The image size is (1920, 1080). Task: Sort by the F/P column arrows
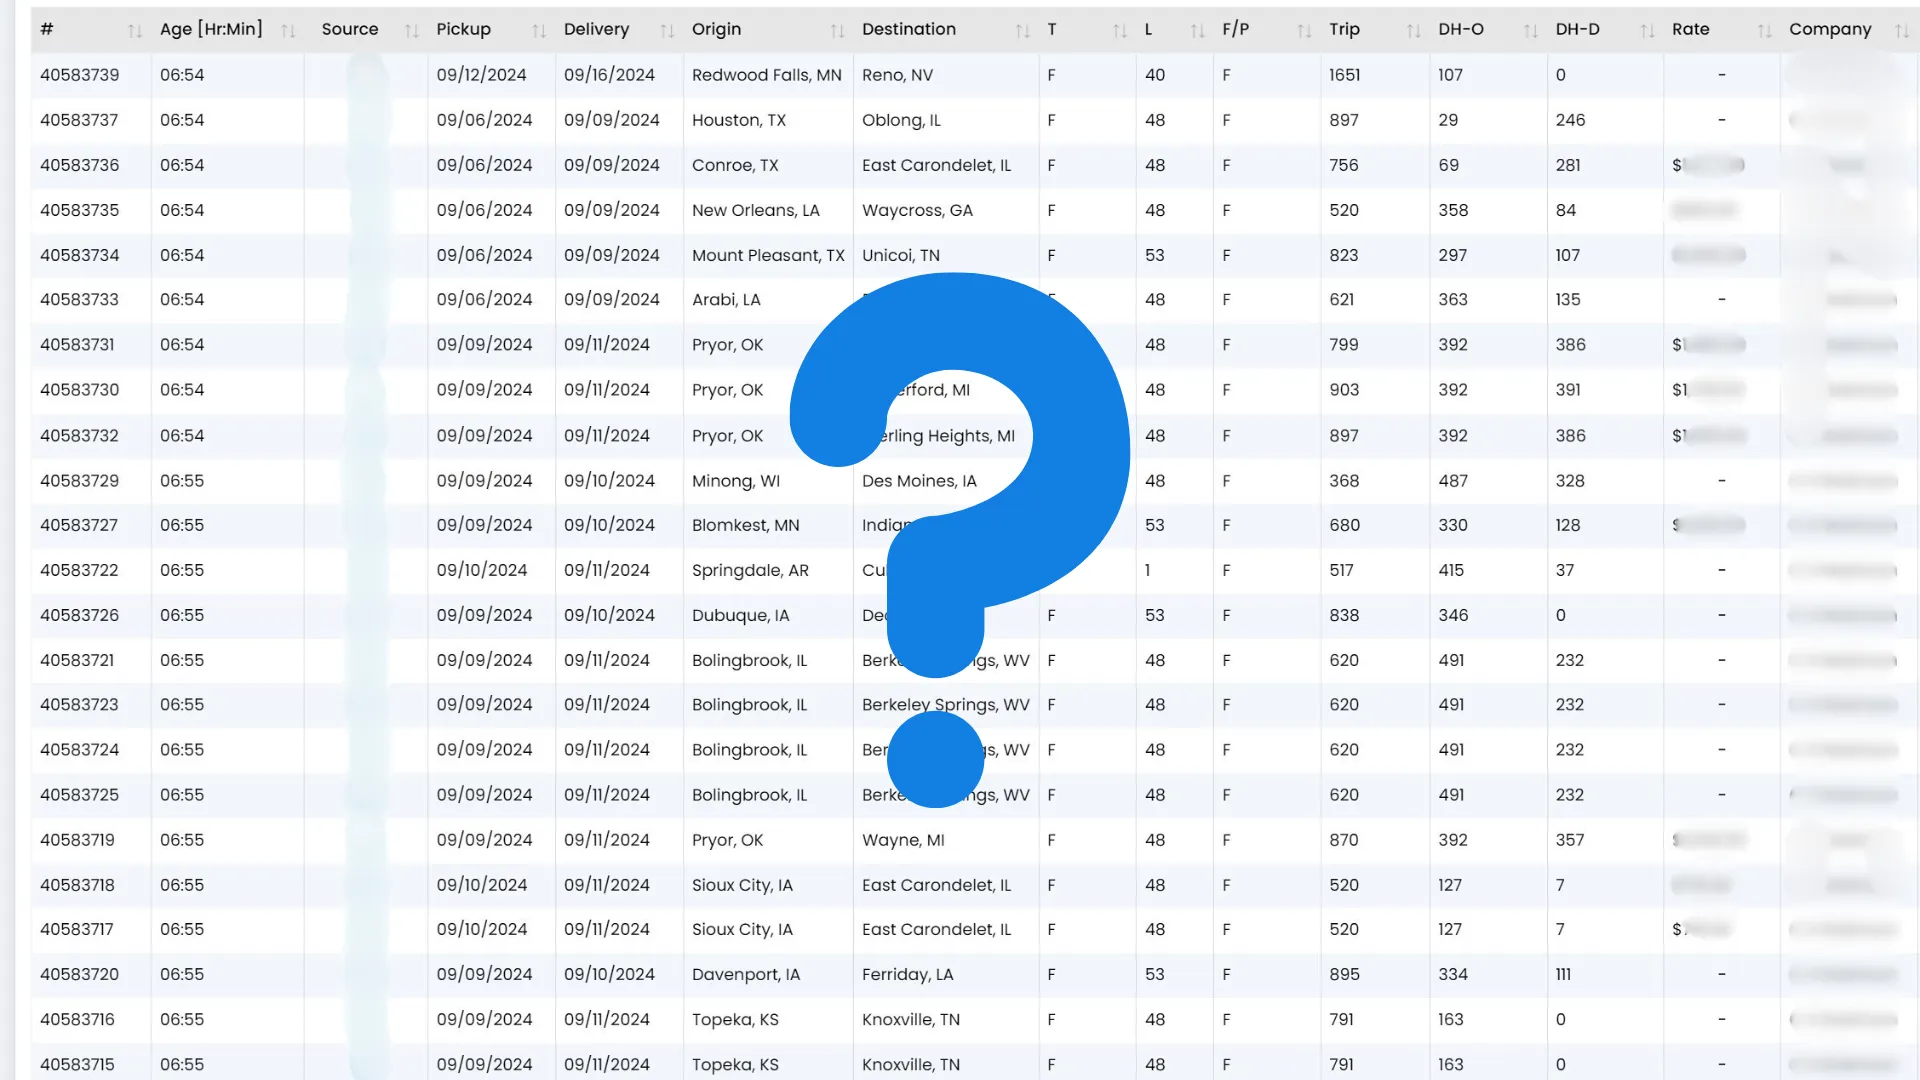click(1304, 31)
